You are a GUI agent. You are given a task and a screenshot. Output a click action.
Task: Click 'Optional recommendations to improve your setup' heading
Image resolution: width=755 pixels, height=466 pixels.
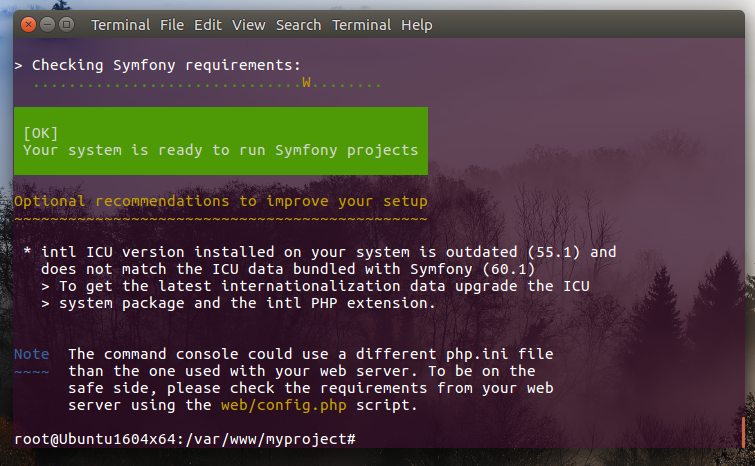coord(221,201)
